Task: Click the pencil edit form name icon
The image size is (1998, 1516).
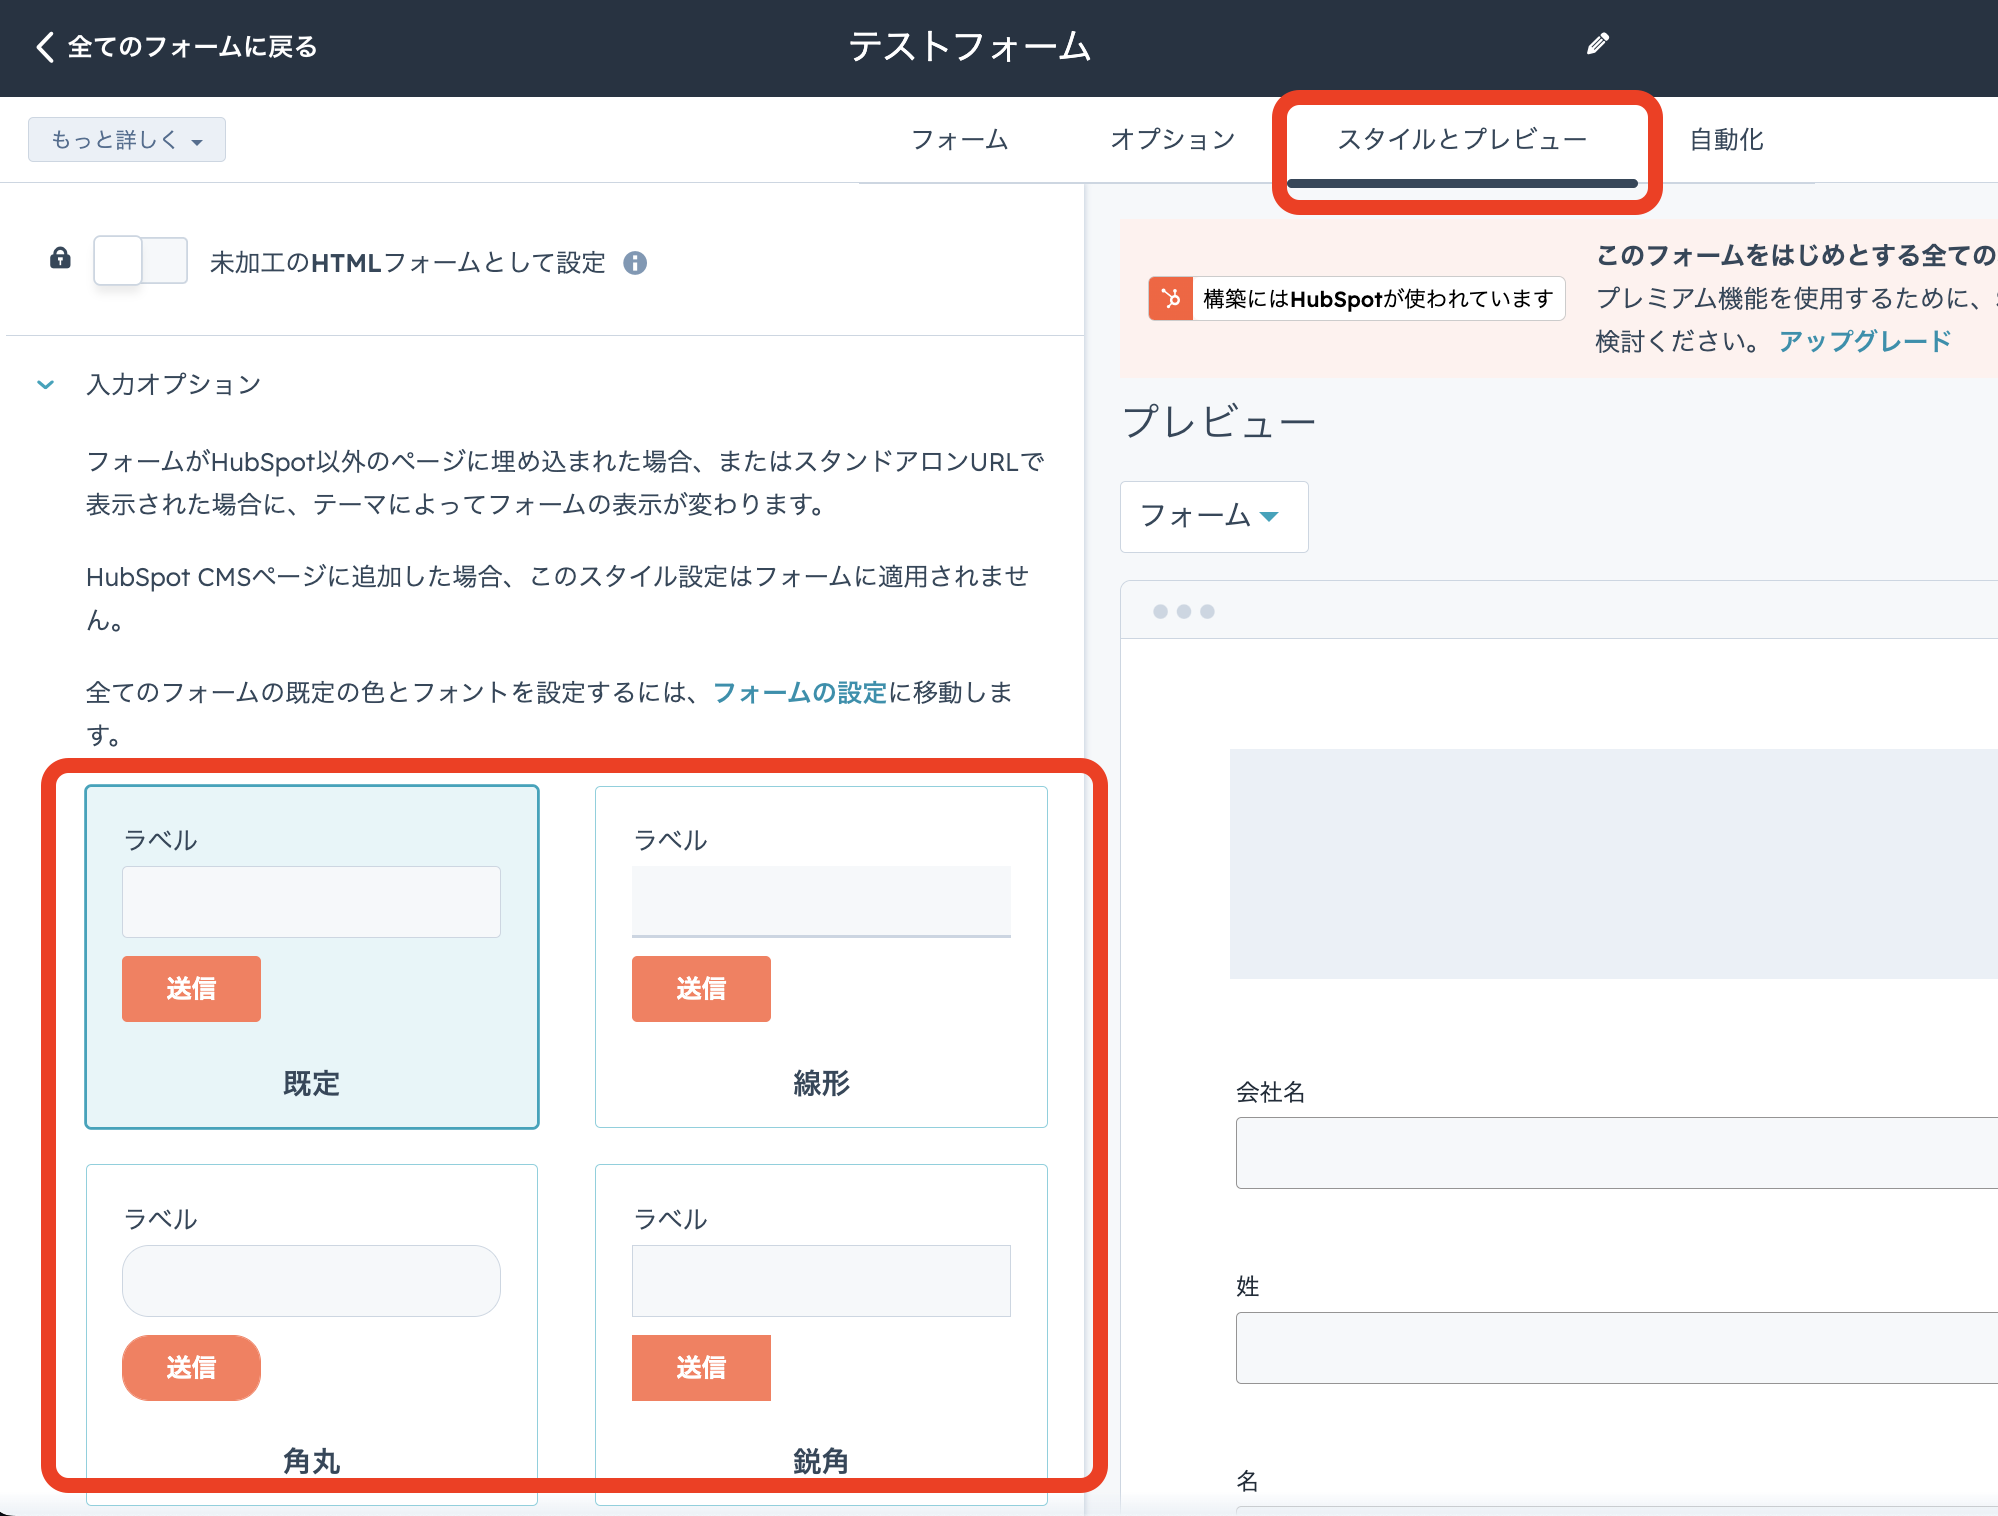Action: click(x=1597, y=44)
